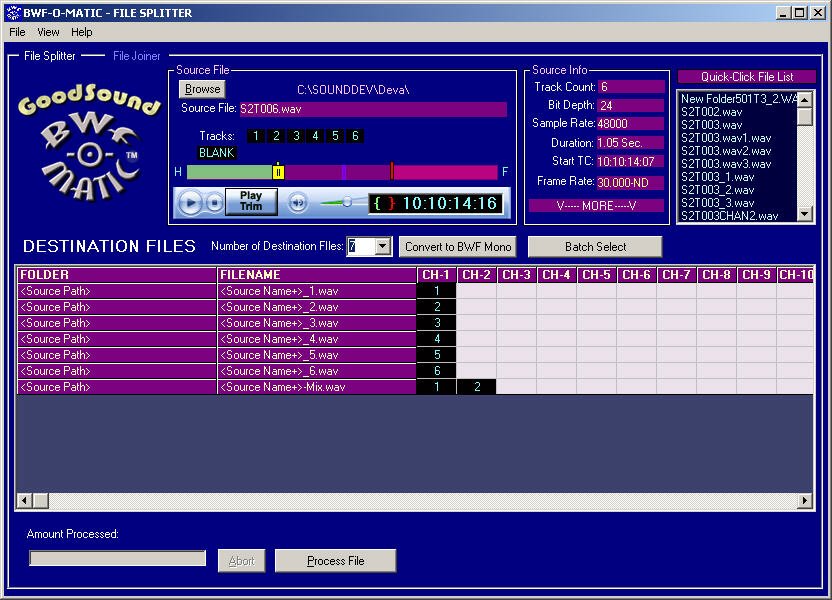Click the destination table scroll-right arrow
This screenshot has width=832, height=600.
coord(805,500)
